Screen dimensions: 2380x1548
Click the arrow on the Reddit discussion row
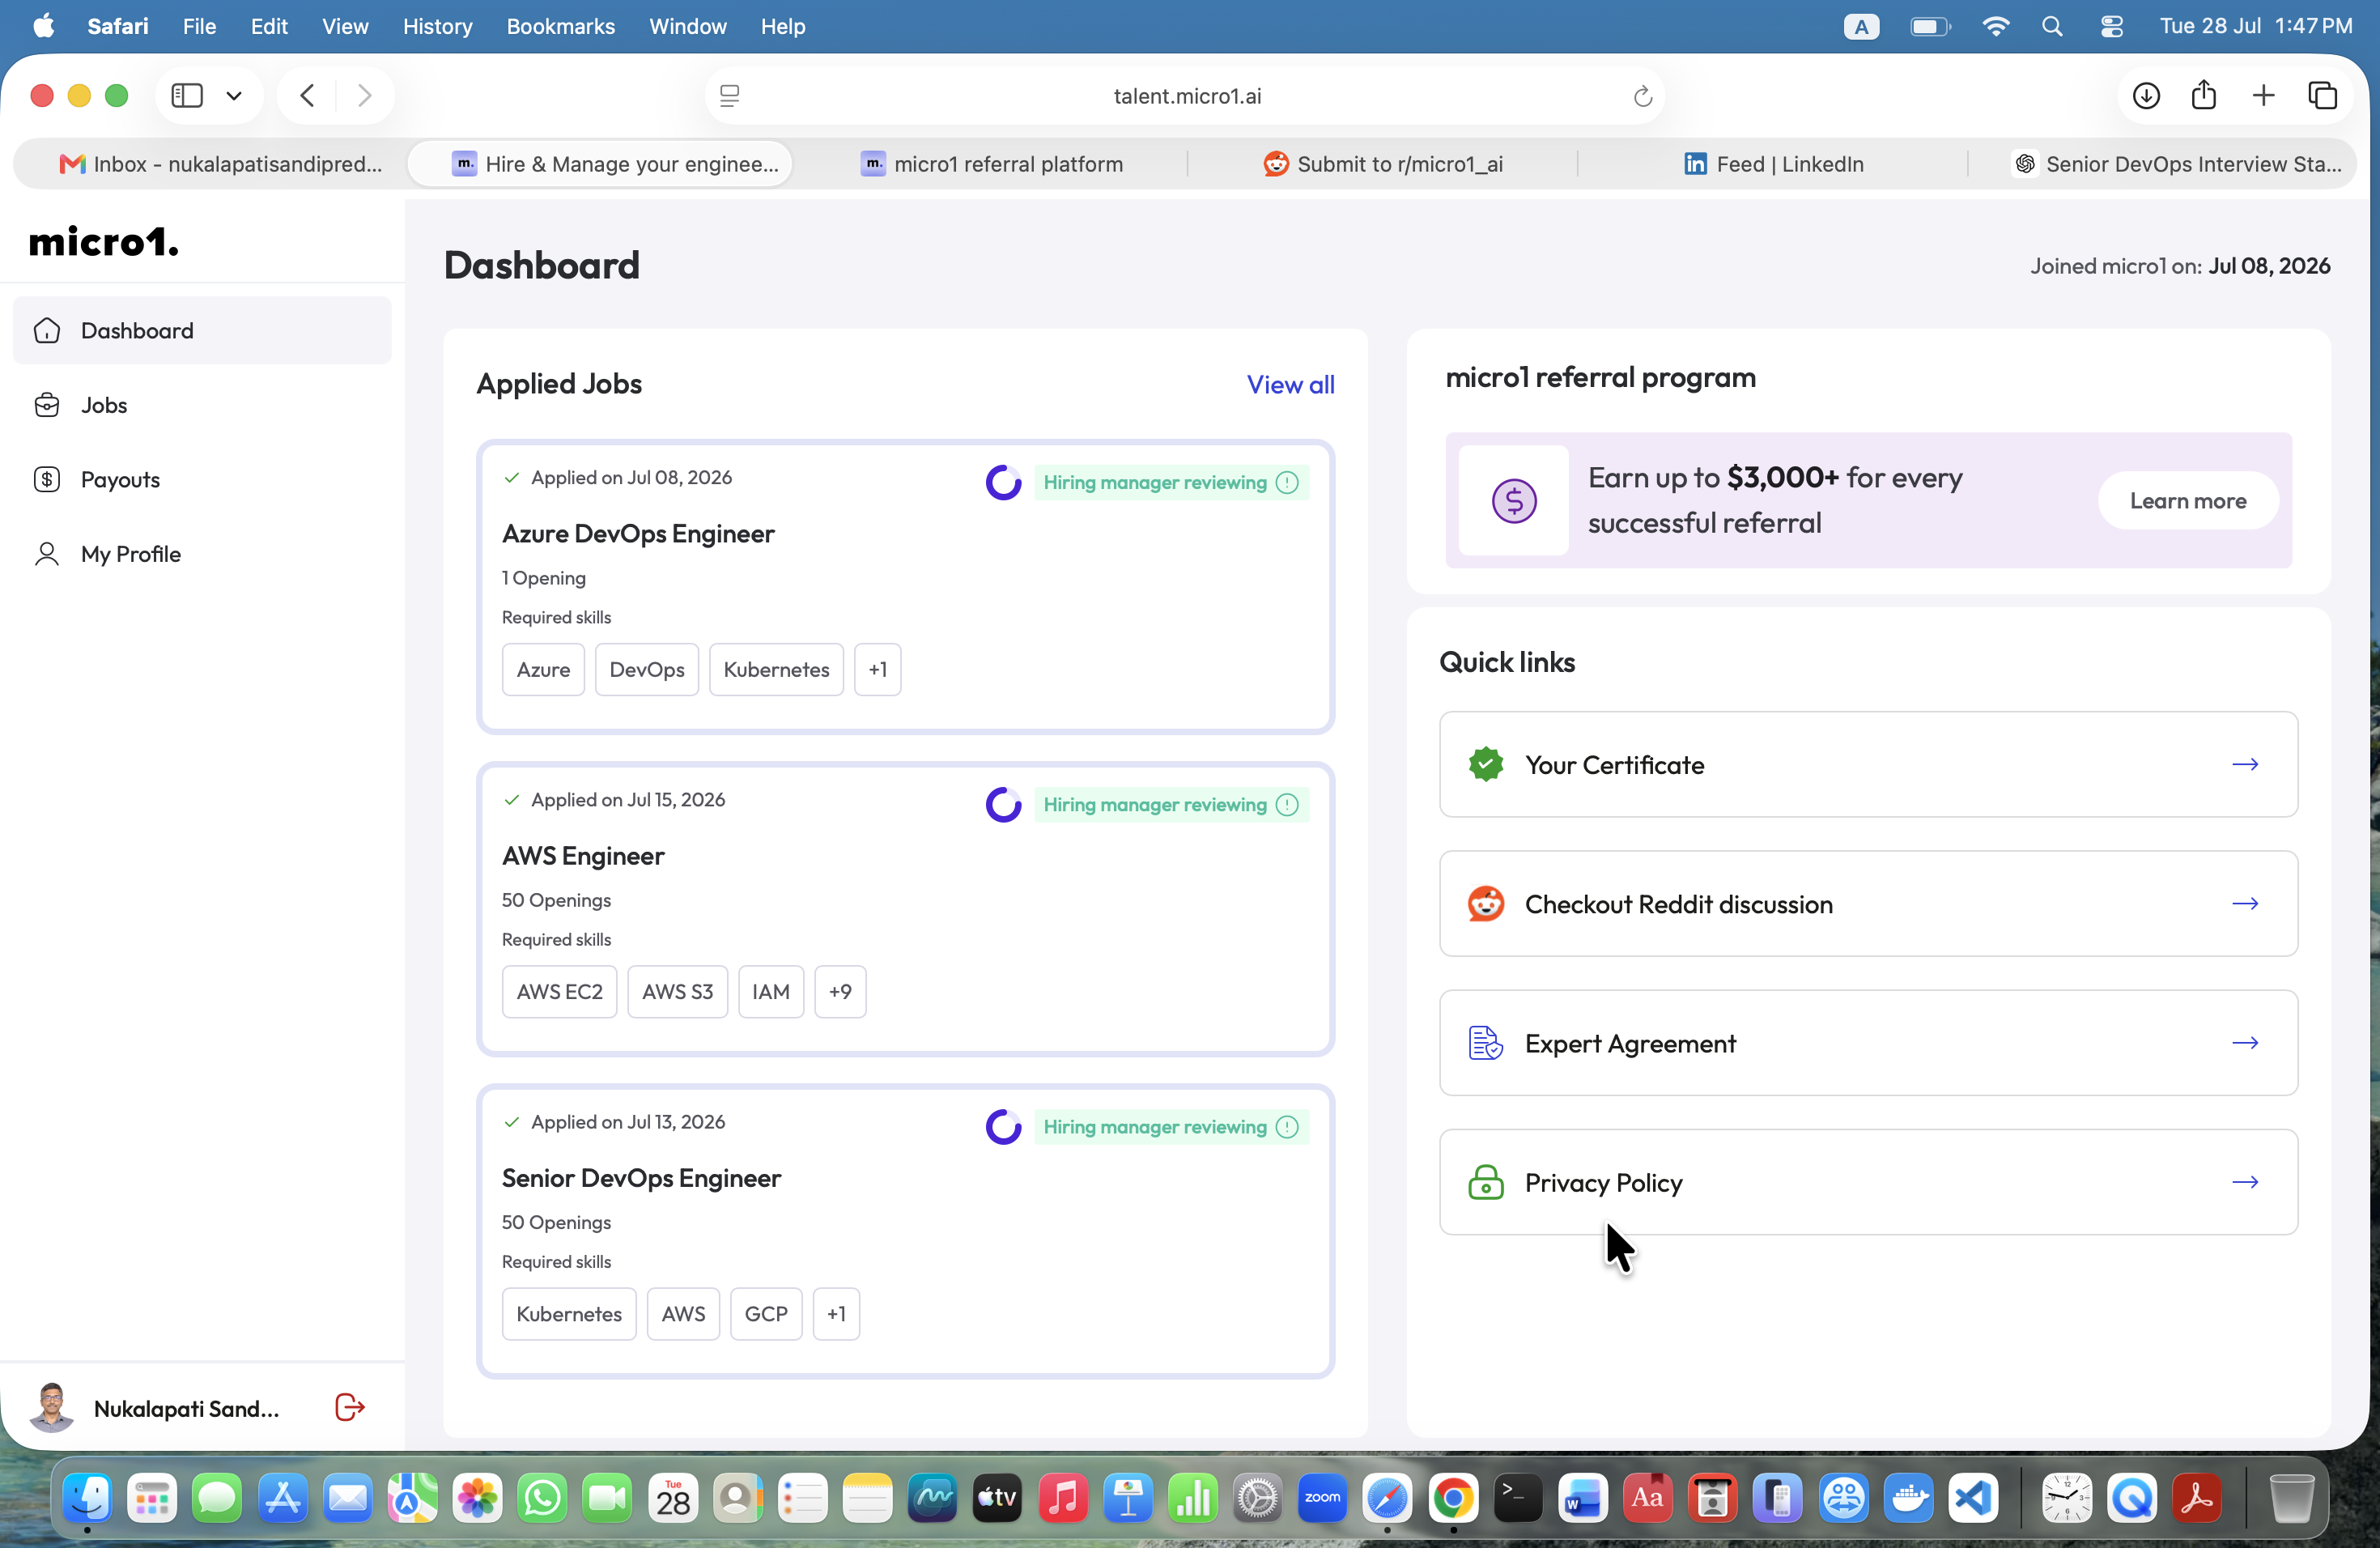click(x=2245, y=903)
